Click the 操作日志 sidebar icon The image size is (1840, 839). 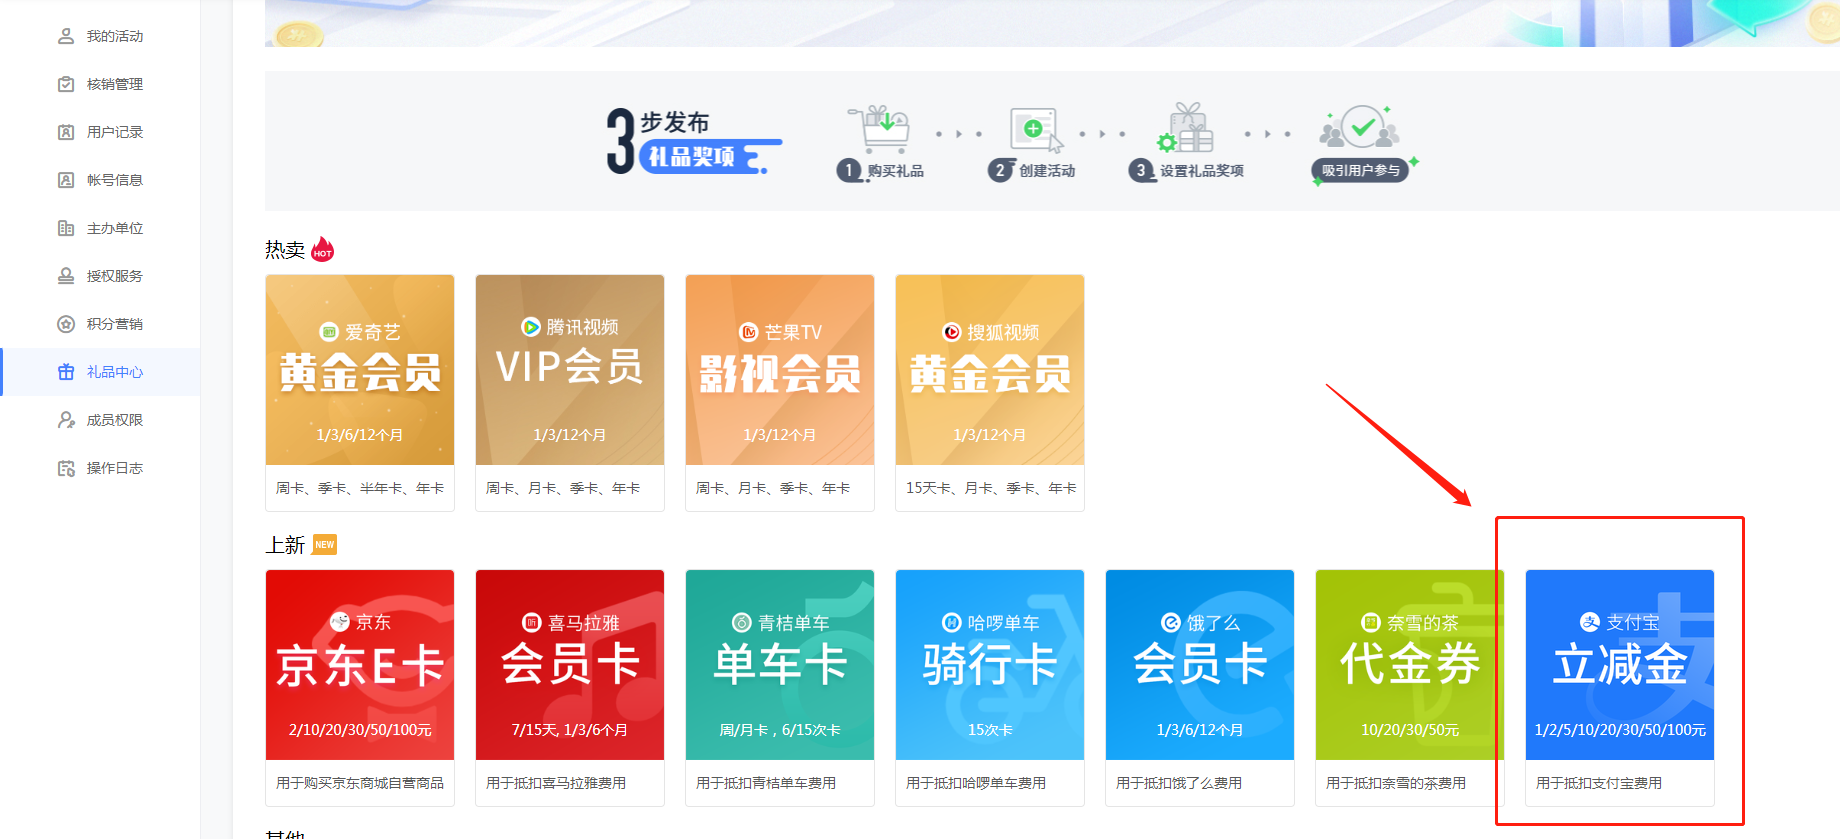66,468
